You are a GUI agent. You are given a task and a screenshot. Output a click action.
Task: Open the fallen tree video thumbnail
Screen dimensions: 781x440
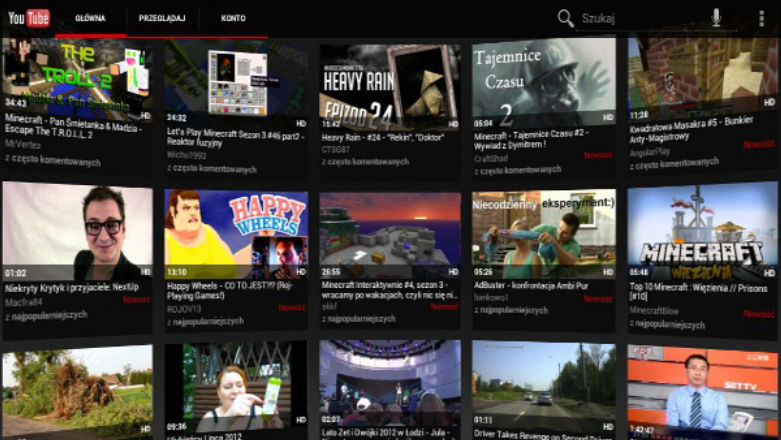coord(77,391)
